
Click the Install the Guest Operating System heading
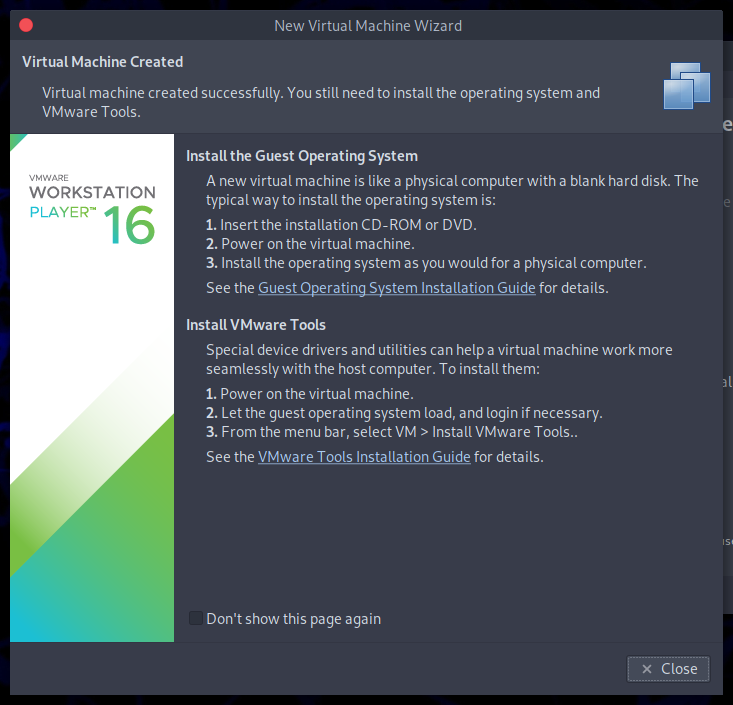pos(302,156)
